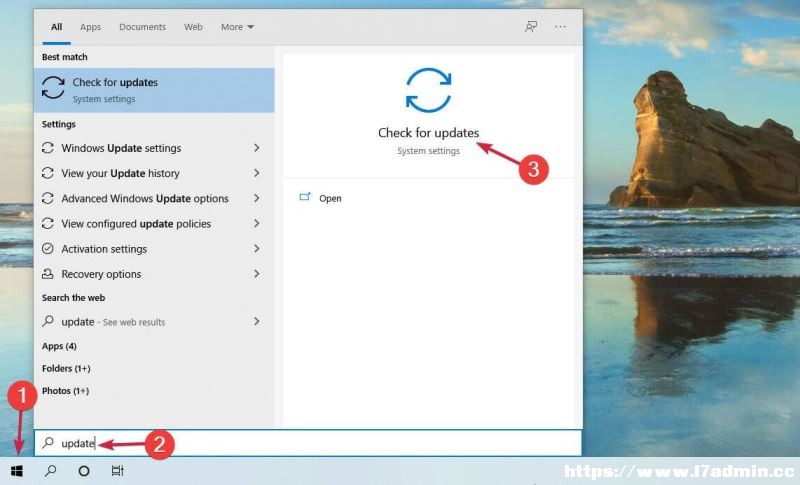800x485 pixels.
Task: Click the sync icon beside View your Update history
Action: point(48,173)
